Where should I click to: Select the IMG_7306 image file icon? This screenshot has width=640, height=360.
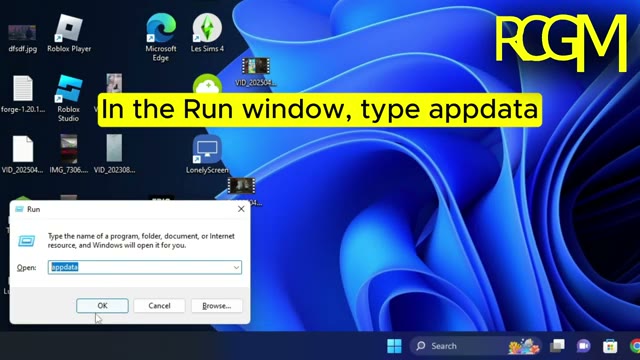(69, 149)
